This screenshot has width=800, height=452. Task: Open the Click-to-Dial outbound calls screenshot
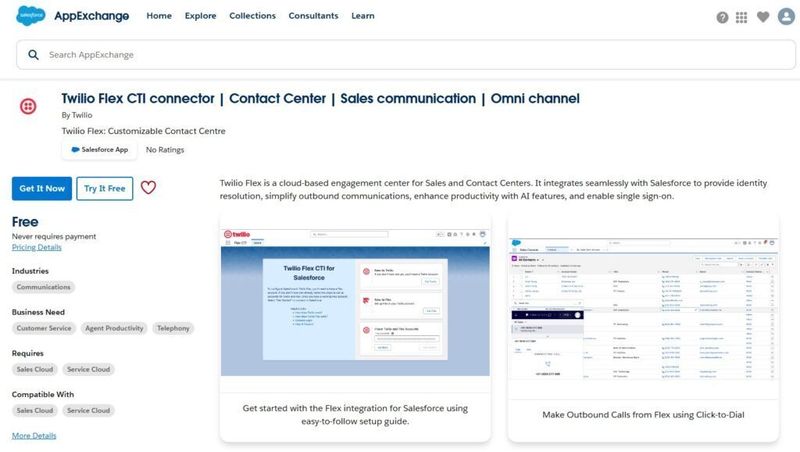click(643, 309)
